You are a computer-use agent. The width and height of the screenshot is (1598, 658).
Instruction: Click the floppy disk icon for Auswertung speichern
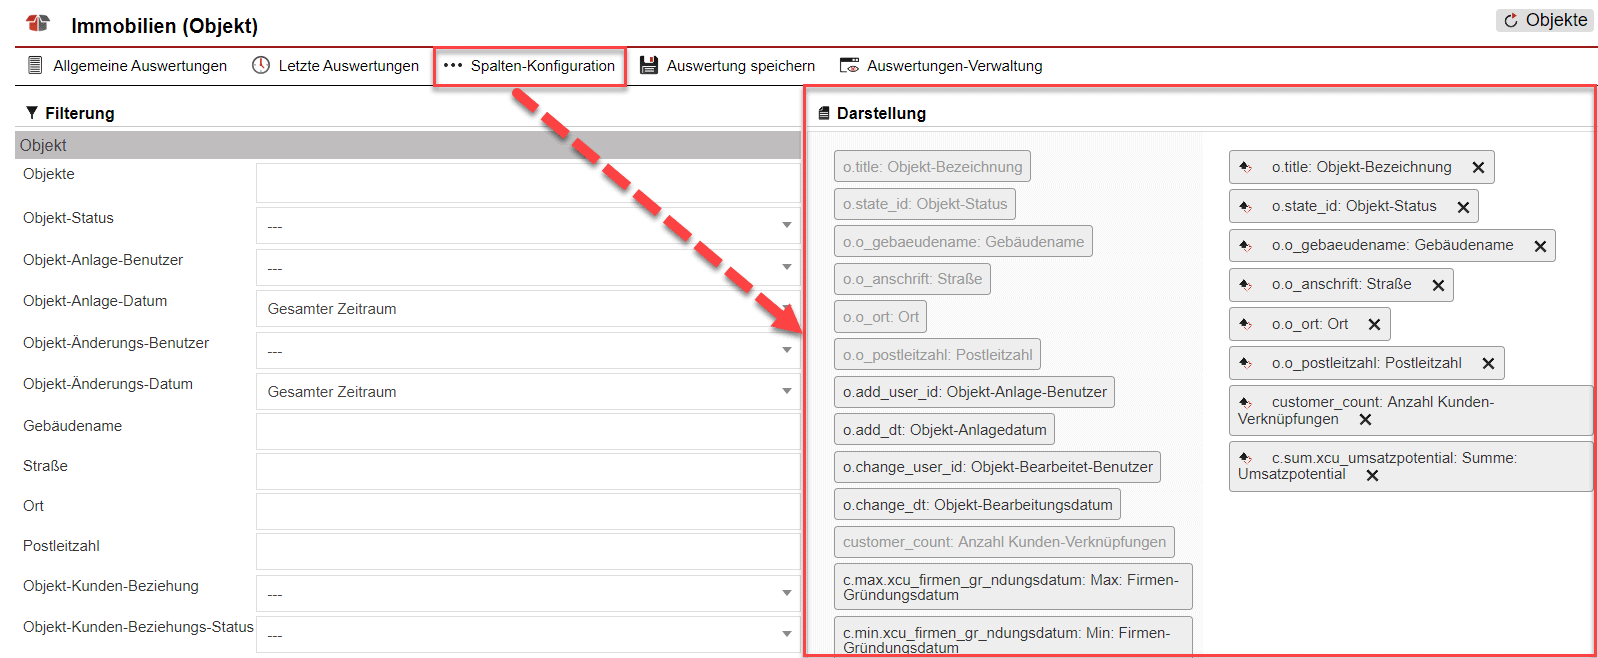point(649,66)
